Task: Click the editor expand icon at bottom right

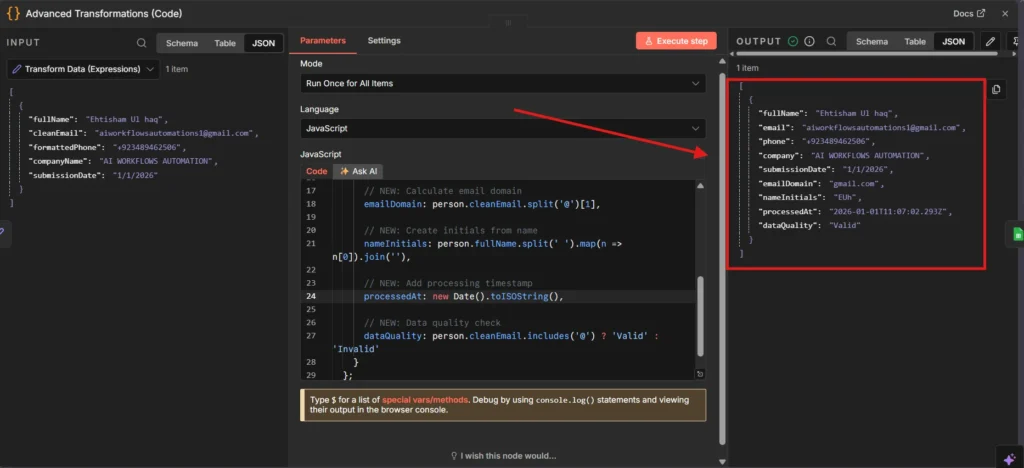Action: click(x=700, y=374)
